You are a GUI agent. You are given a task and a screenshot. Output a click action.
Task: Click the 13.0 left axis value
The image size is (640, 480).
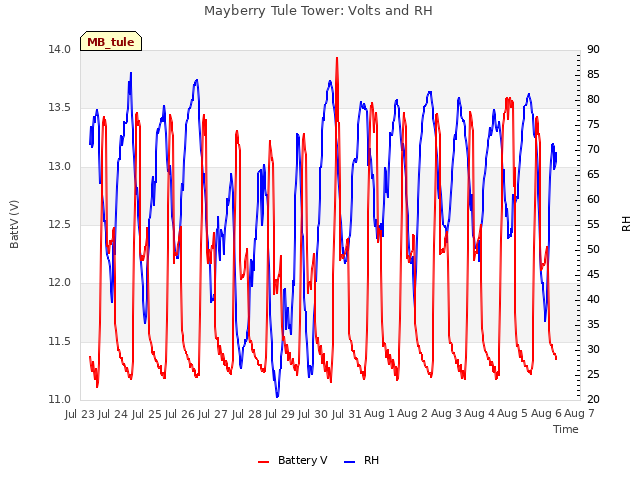click(x=60, y=167)
